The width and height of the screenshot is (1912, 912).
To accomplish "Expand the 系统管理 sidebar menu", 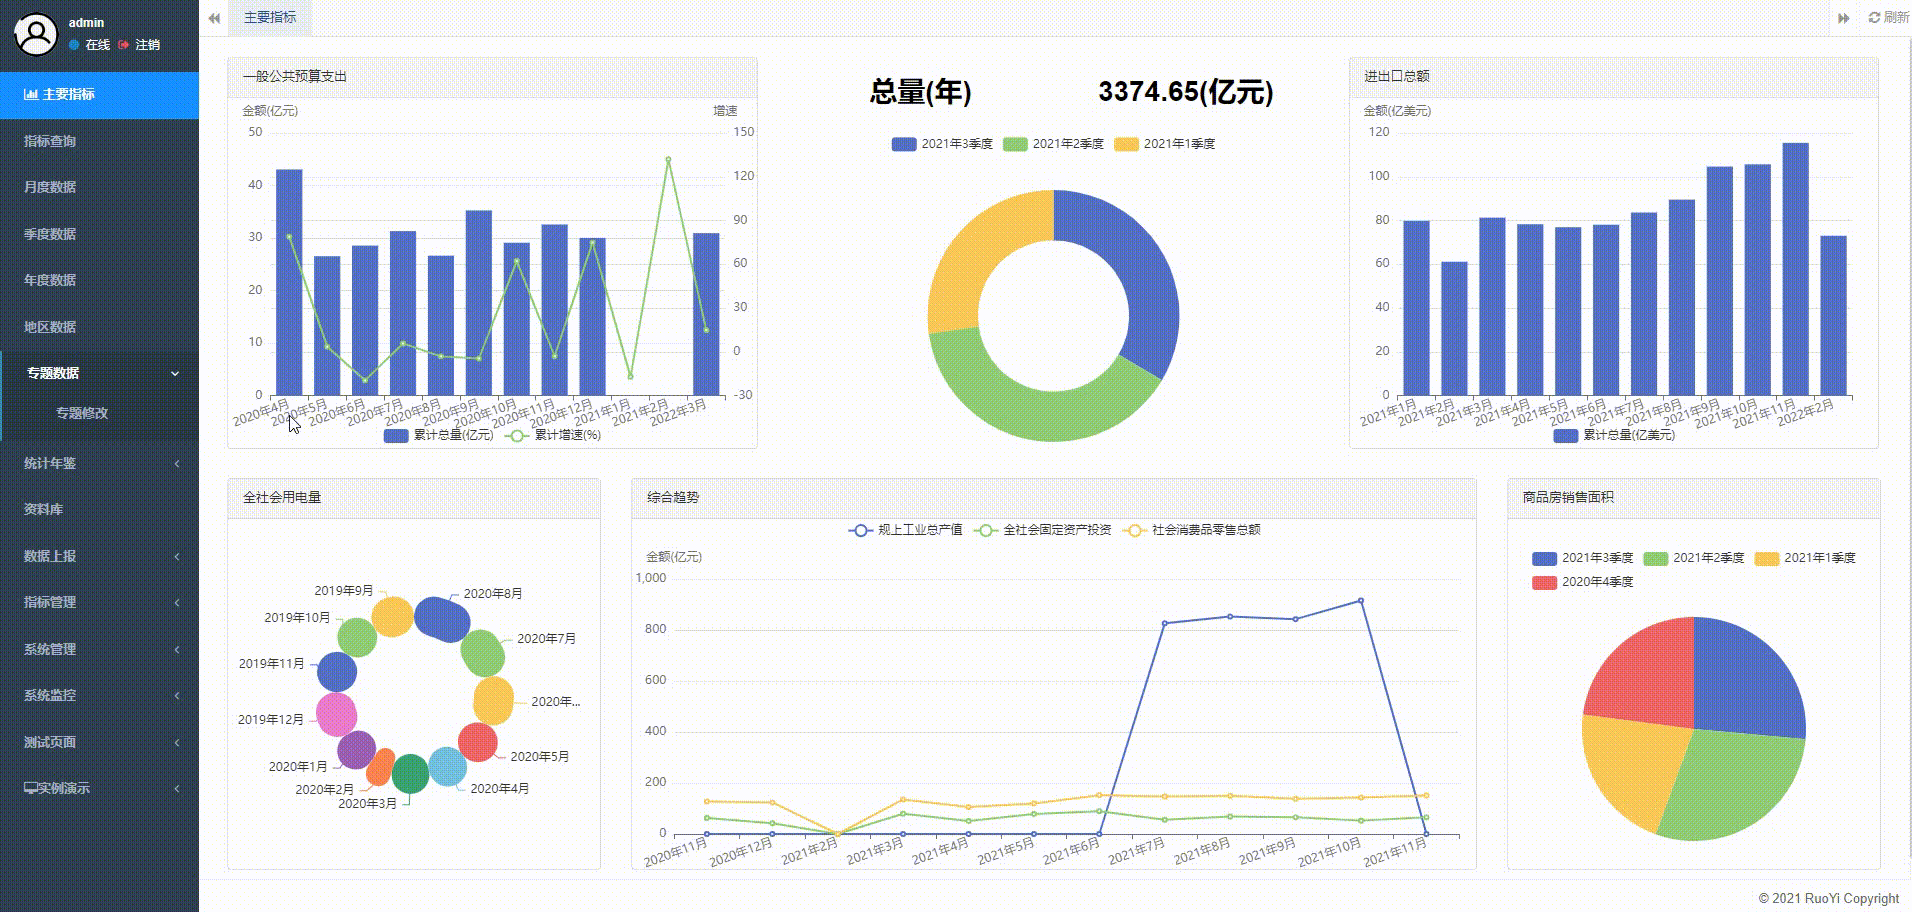I will [99, 649].
